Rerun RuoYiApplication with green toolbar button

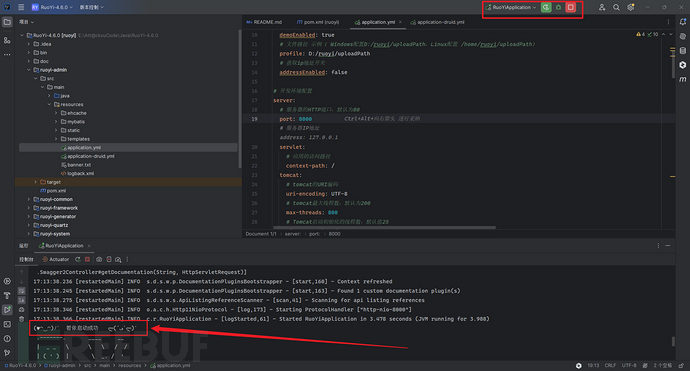coord(546,7)
